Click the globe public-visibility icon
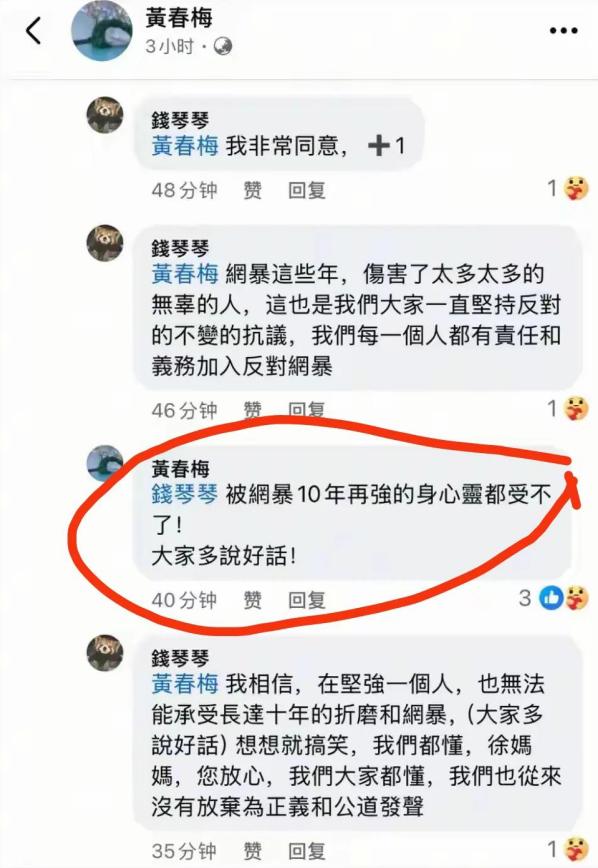Image resolution: width=598 pixels, height=868 pixels. point(223,46)
